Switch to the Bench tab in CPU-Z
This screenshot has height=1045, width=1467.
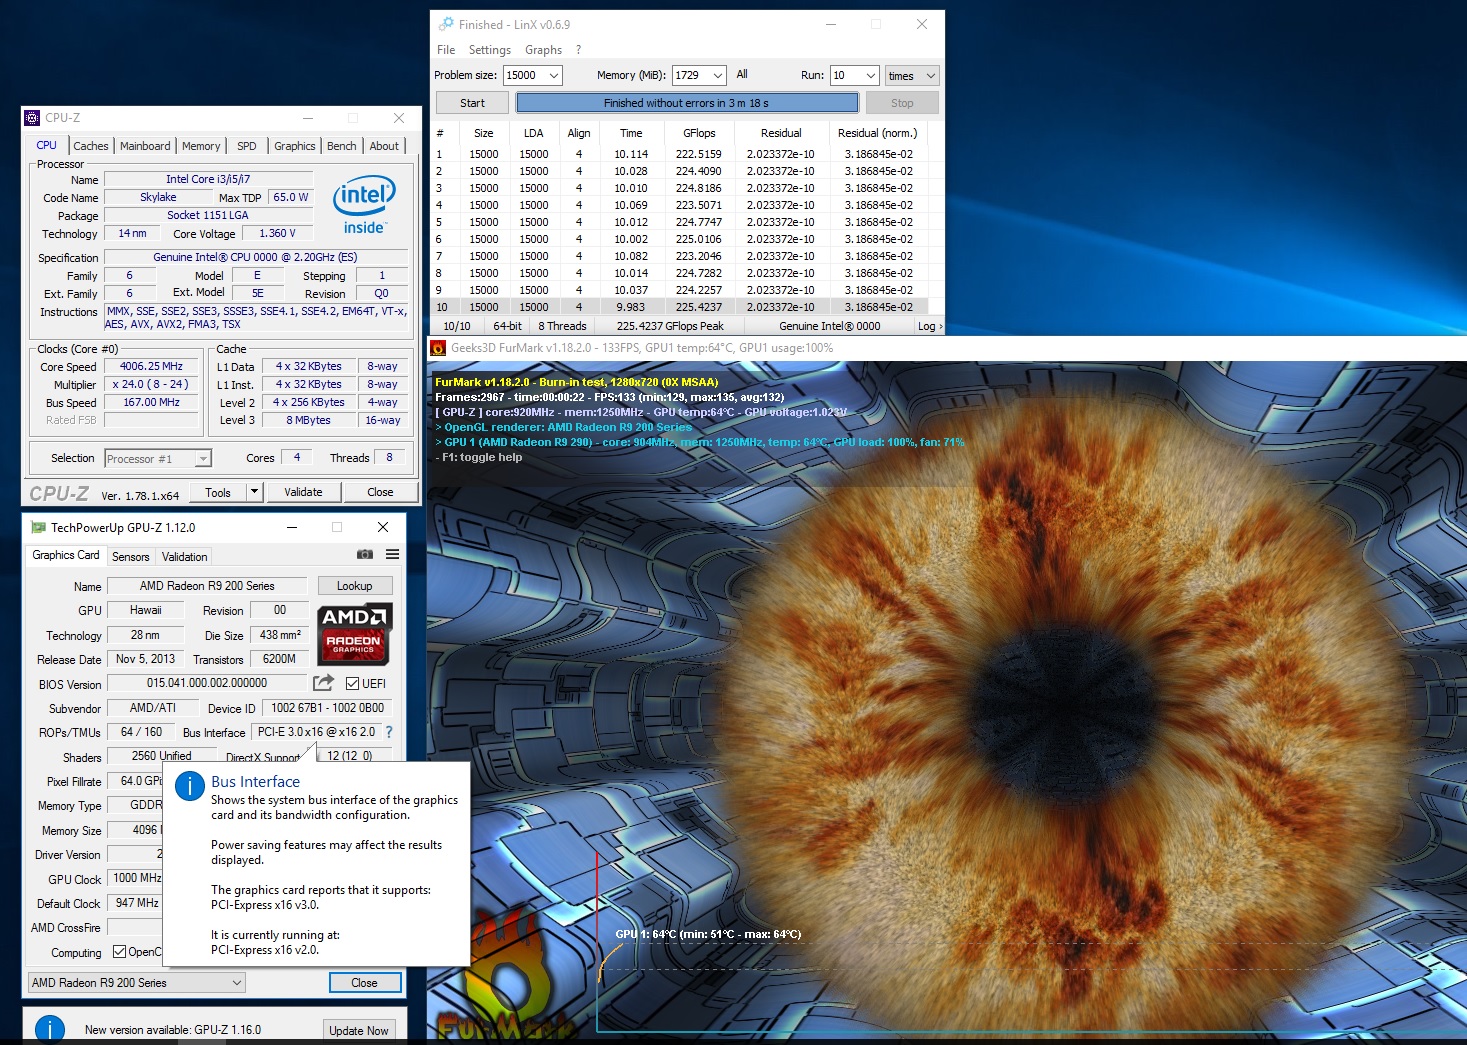342,146
